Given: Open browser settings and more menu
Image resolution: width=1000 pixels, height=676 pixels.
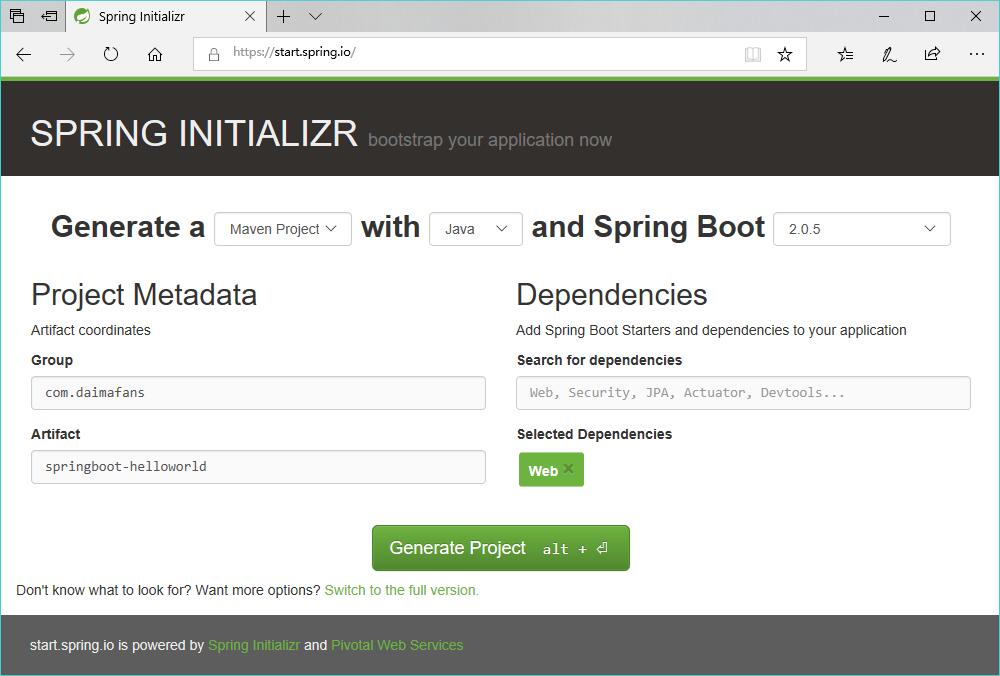Looking at the screenshot, I should [977, 54].
